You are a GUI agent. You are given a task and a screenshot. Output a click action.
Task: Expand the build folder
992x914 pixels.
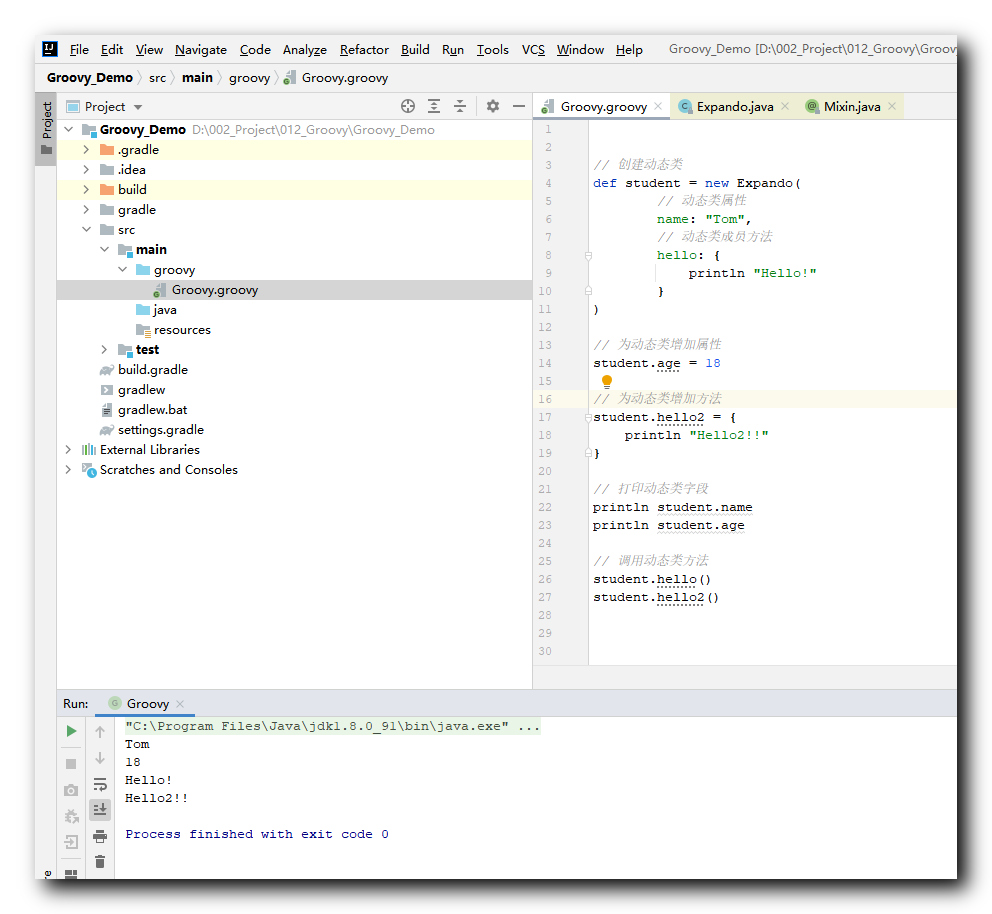[x=86, y=190]
